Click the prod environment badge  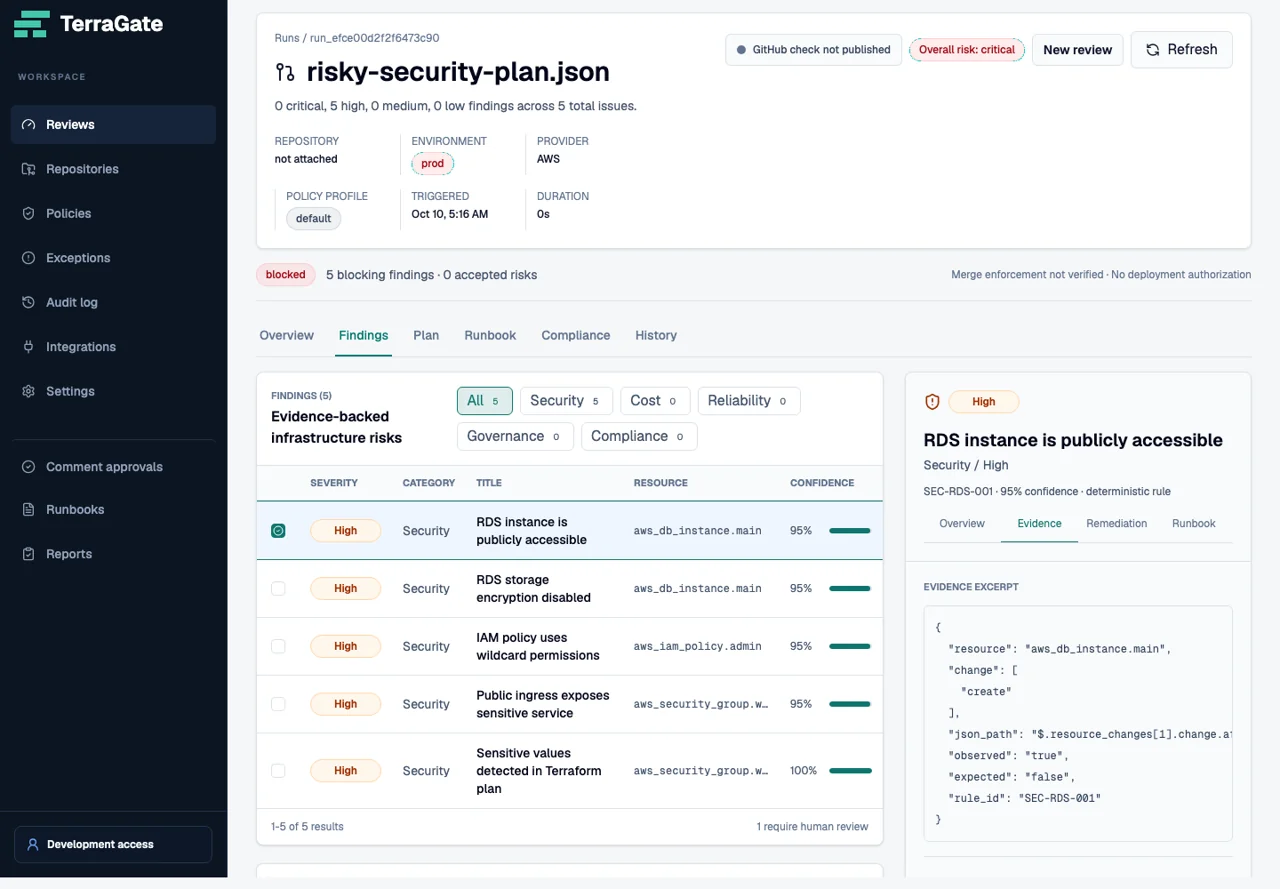[x=433, y=164]
